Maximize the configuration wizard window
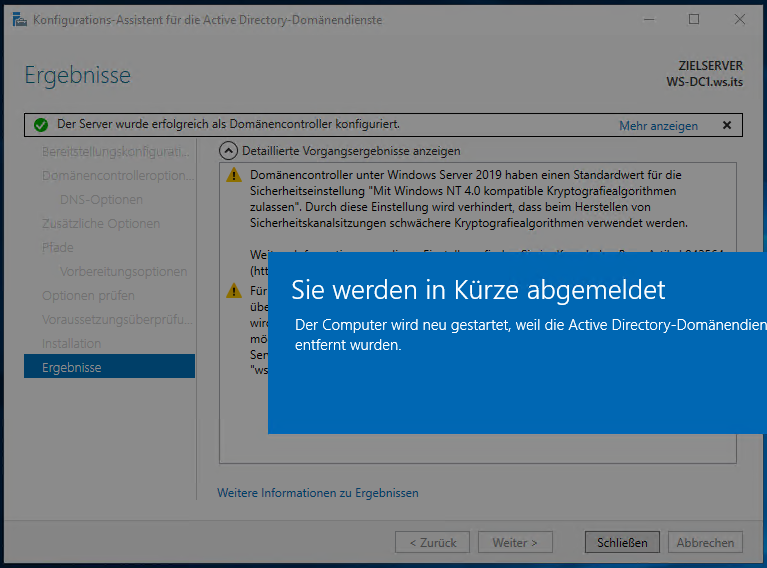This screenshot has width=767, height=568. click(694, 20)
